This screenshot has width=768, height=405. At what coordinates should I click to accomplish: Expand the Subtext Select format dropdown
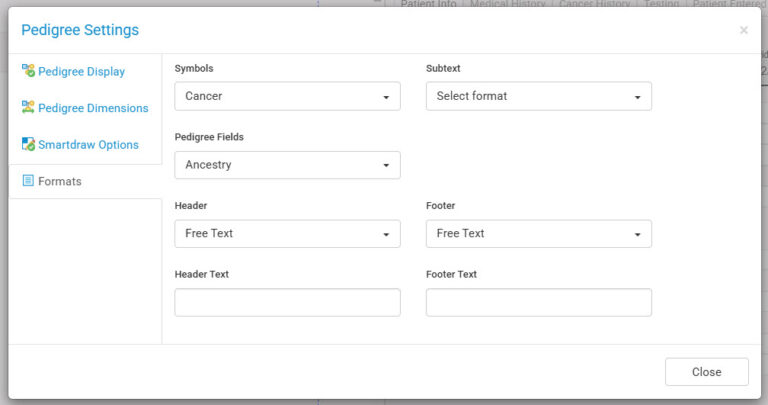(539, 96)
